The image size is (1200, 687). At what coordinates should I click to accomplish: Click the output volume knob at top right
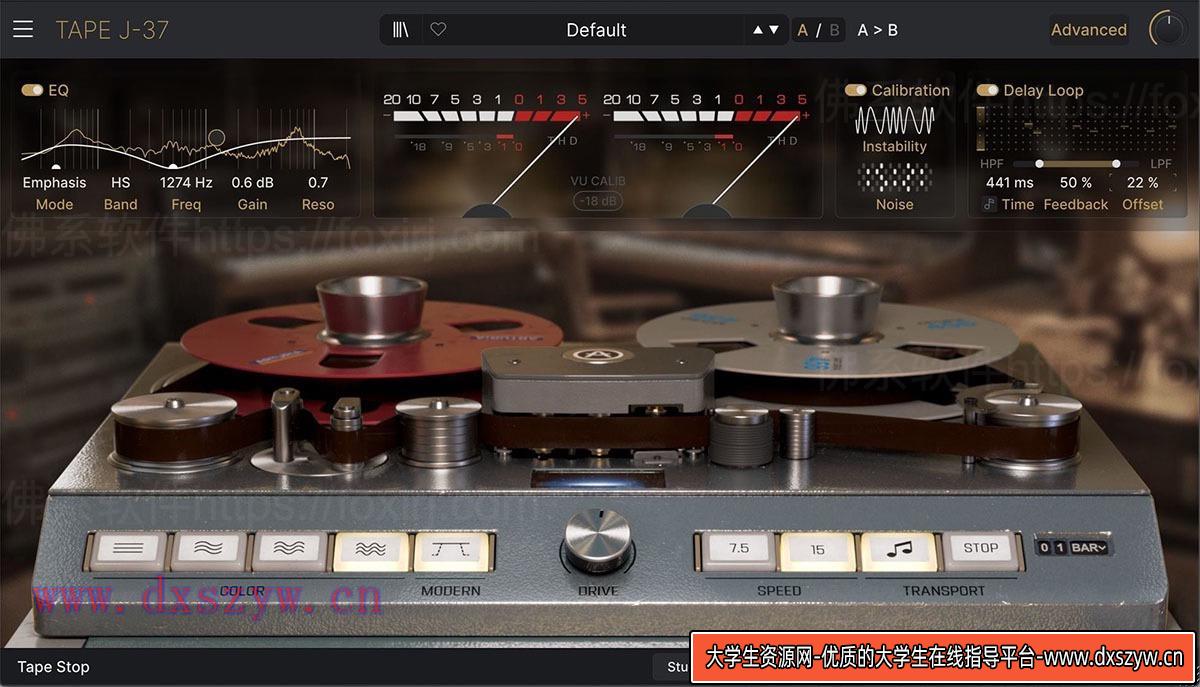pyautogui.click(x=1168, y=30)
